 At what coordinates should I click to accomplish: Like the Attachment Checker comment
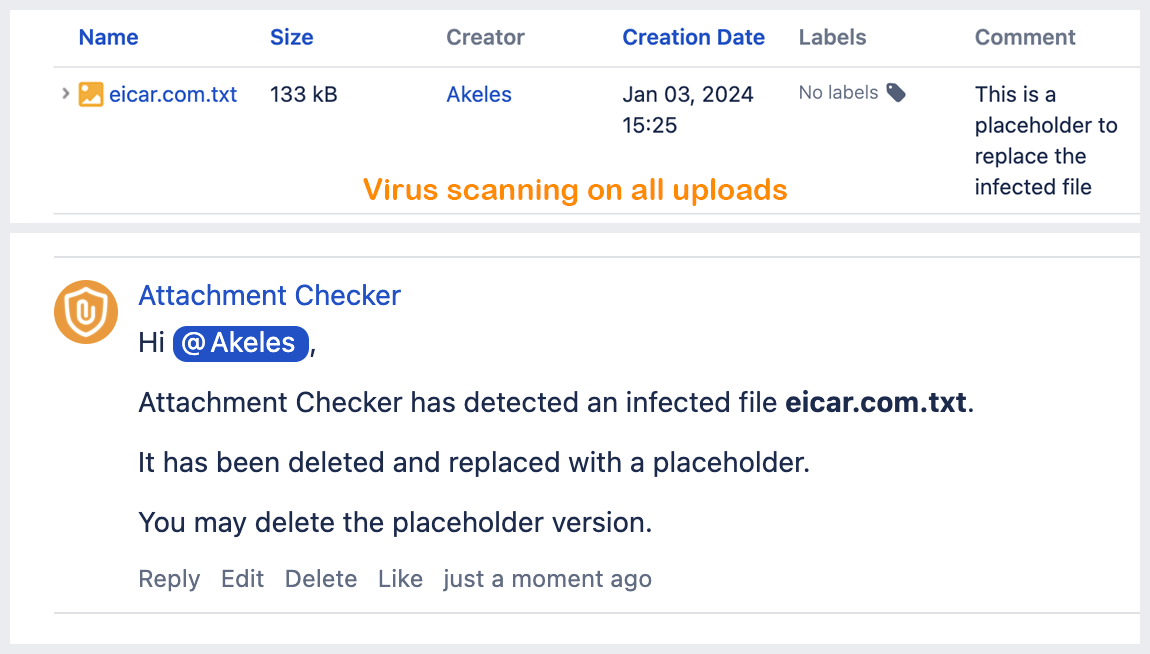tap(400, 579)
